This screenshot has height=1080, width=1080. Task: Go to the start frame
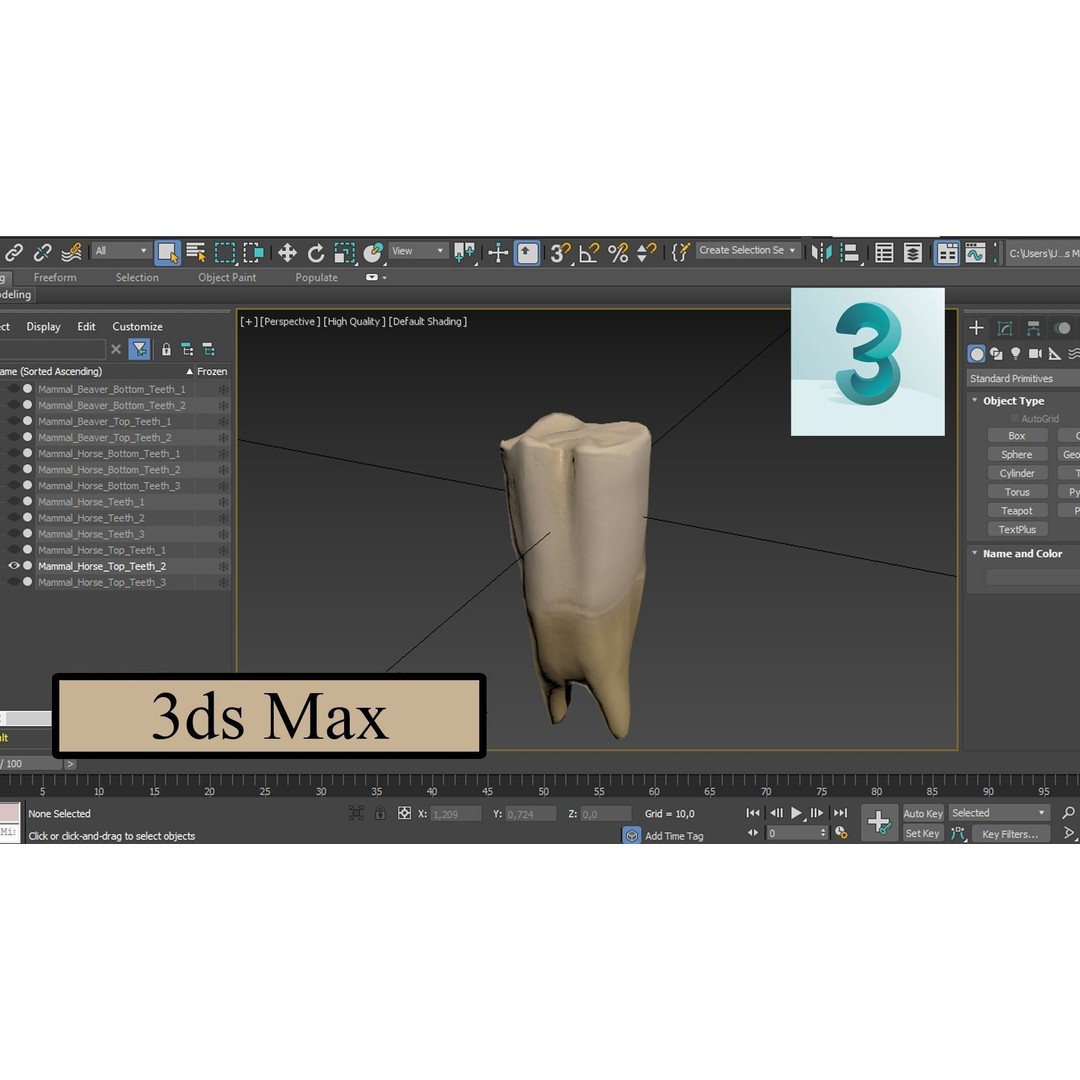pos(753,813)
